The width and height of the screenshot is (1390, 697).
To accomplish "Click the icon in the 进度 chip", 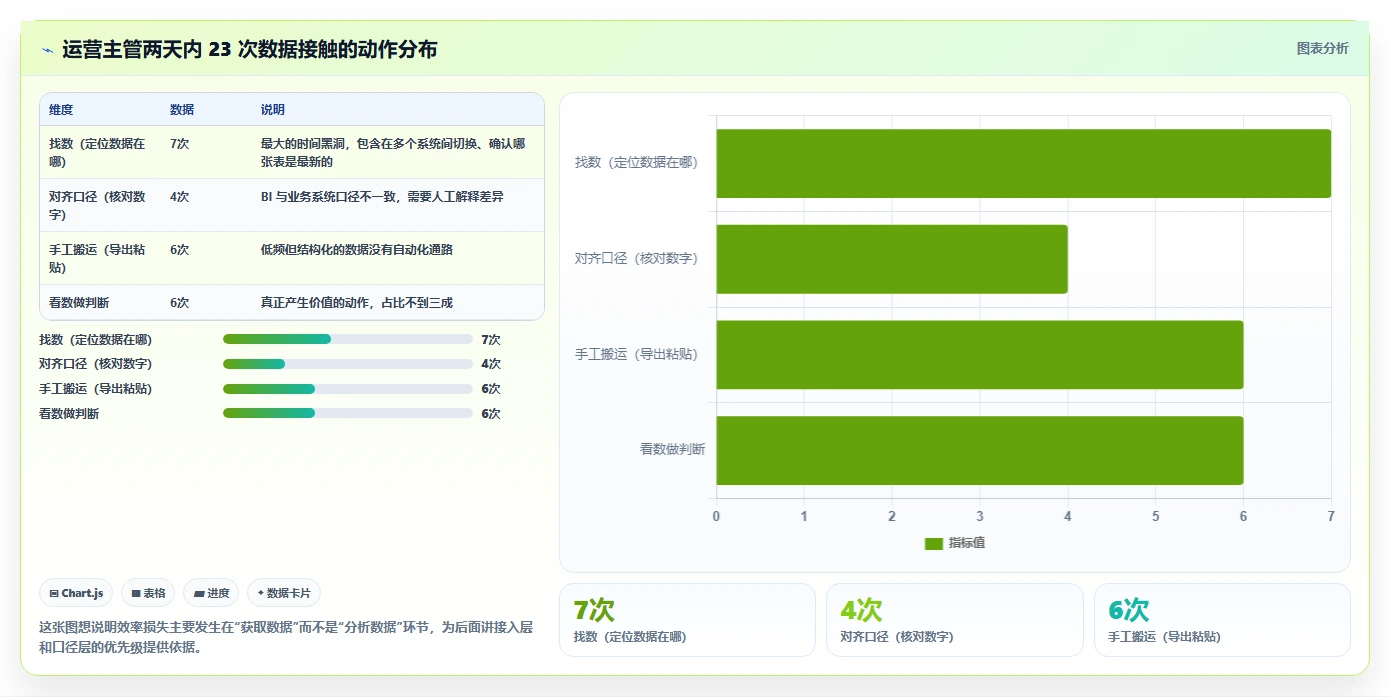I will [200, 593].
